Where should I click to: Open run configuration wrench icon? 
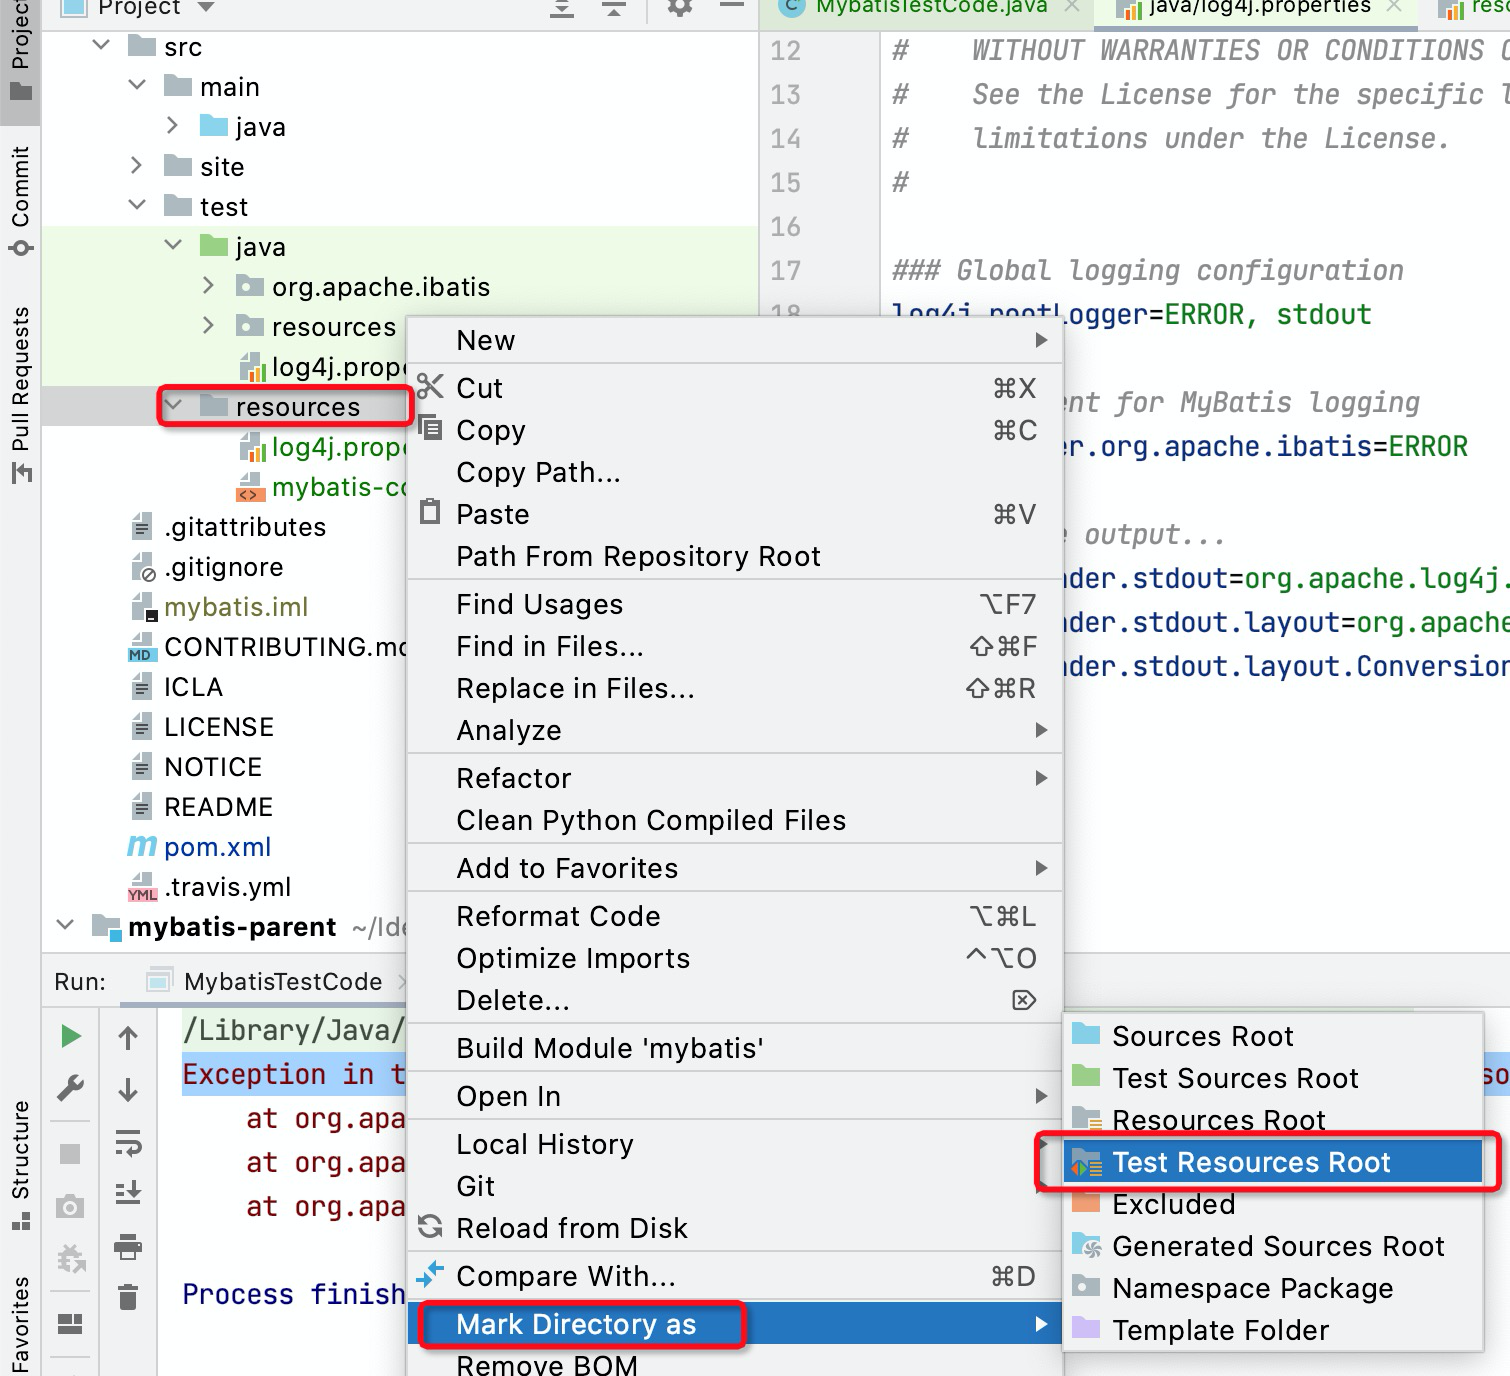point(70,1088)
